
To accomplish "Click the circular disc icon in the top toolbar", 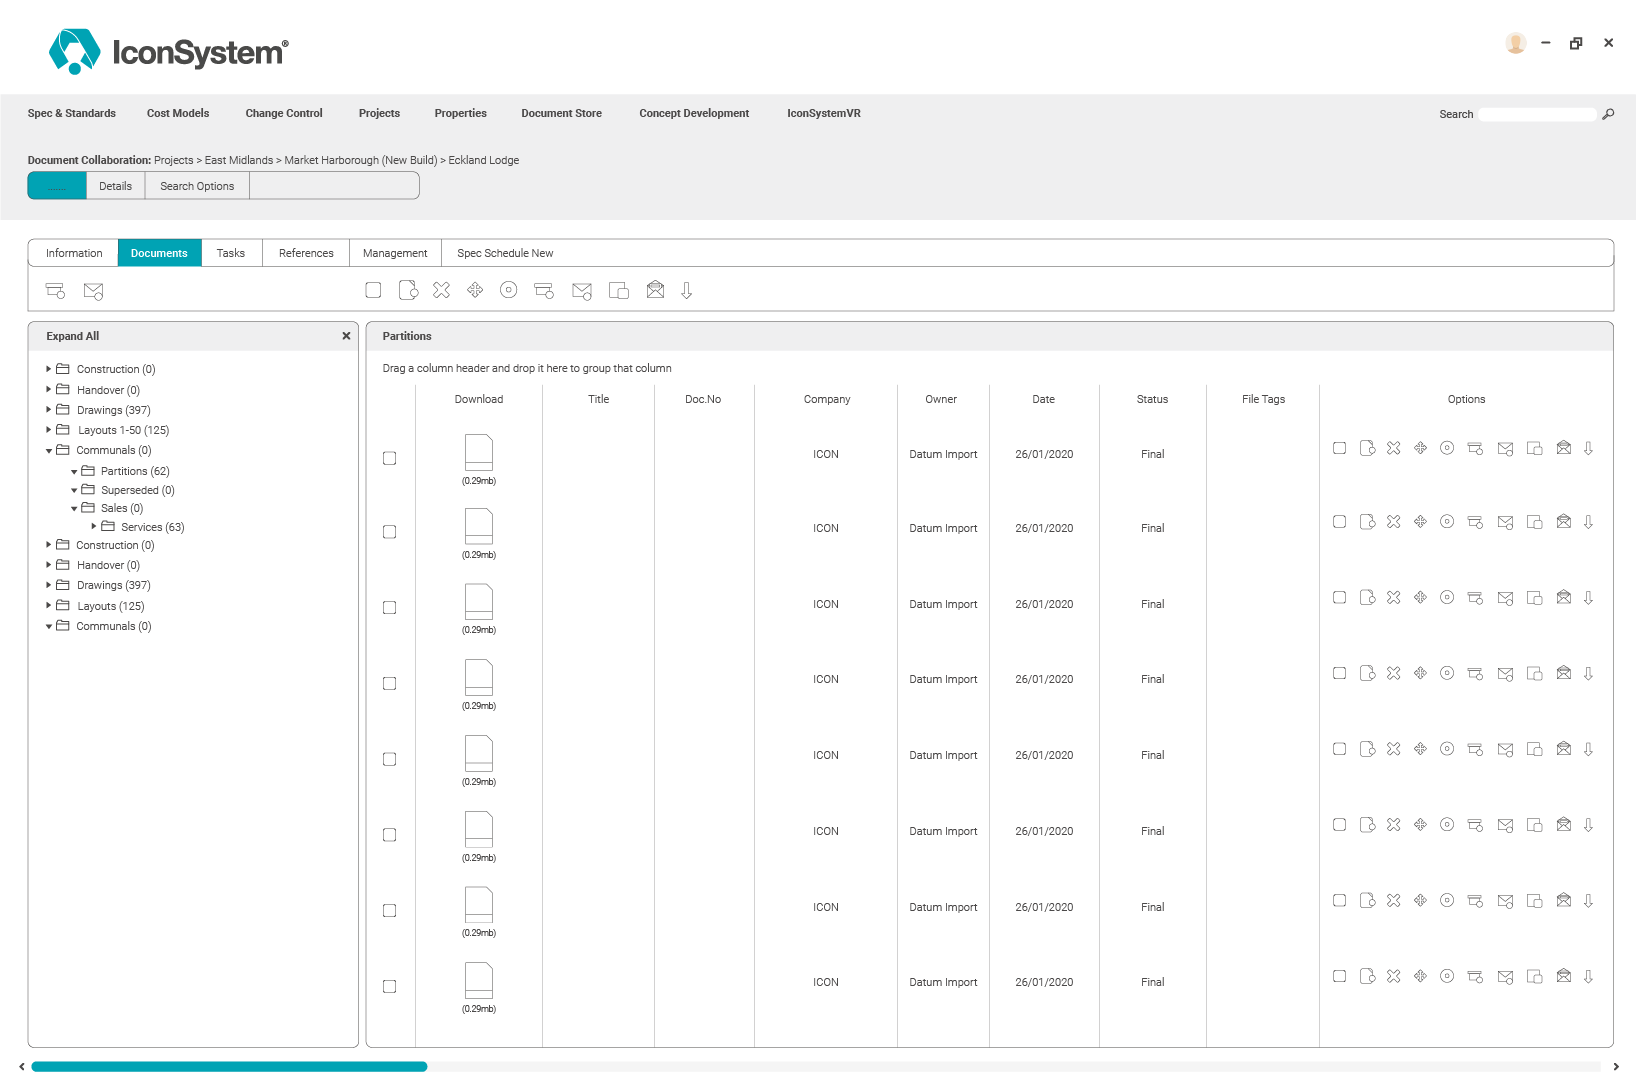I will 509,290.
